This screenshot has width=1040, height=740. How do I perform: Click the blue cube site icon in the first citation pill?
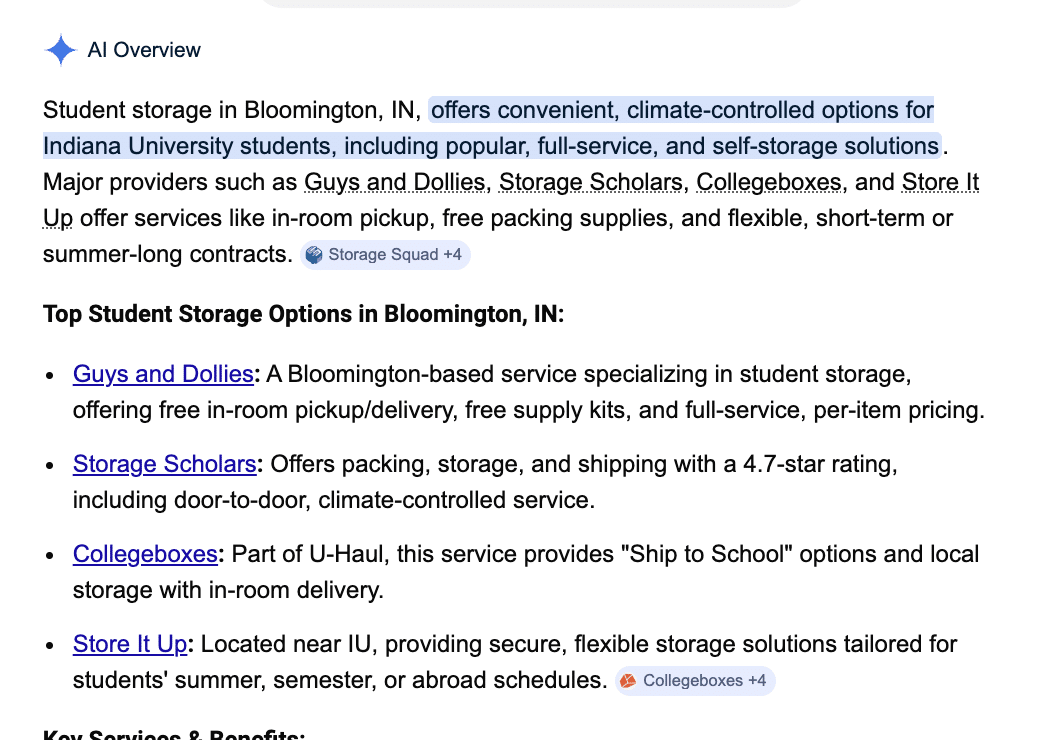(x=315, y=254)
